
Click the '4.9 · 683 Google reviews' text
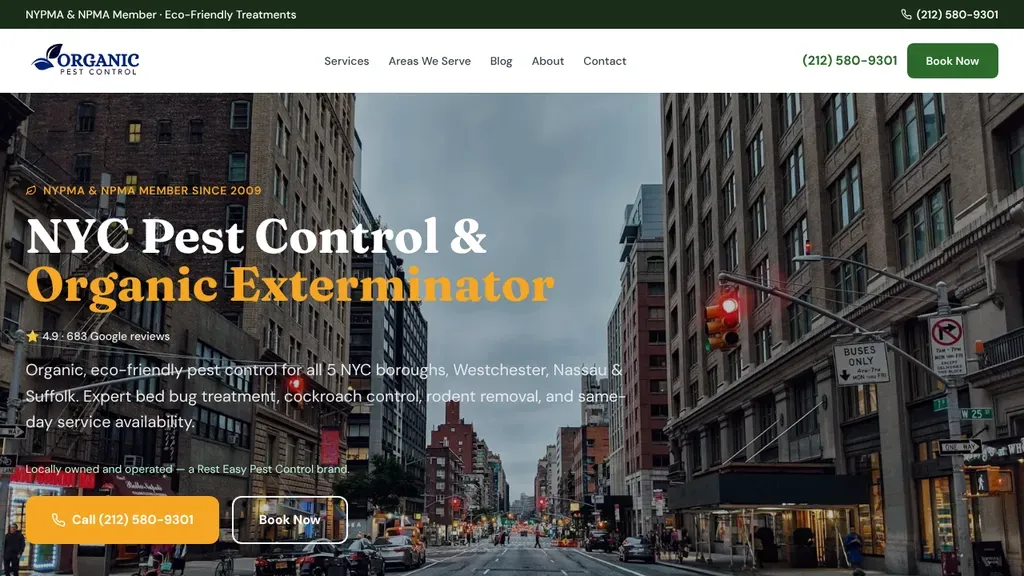(x=106, y=336)
